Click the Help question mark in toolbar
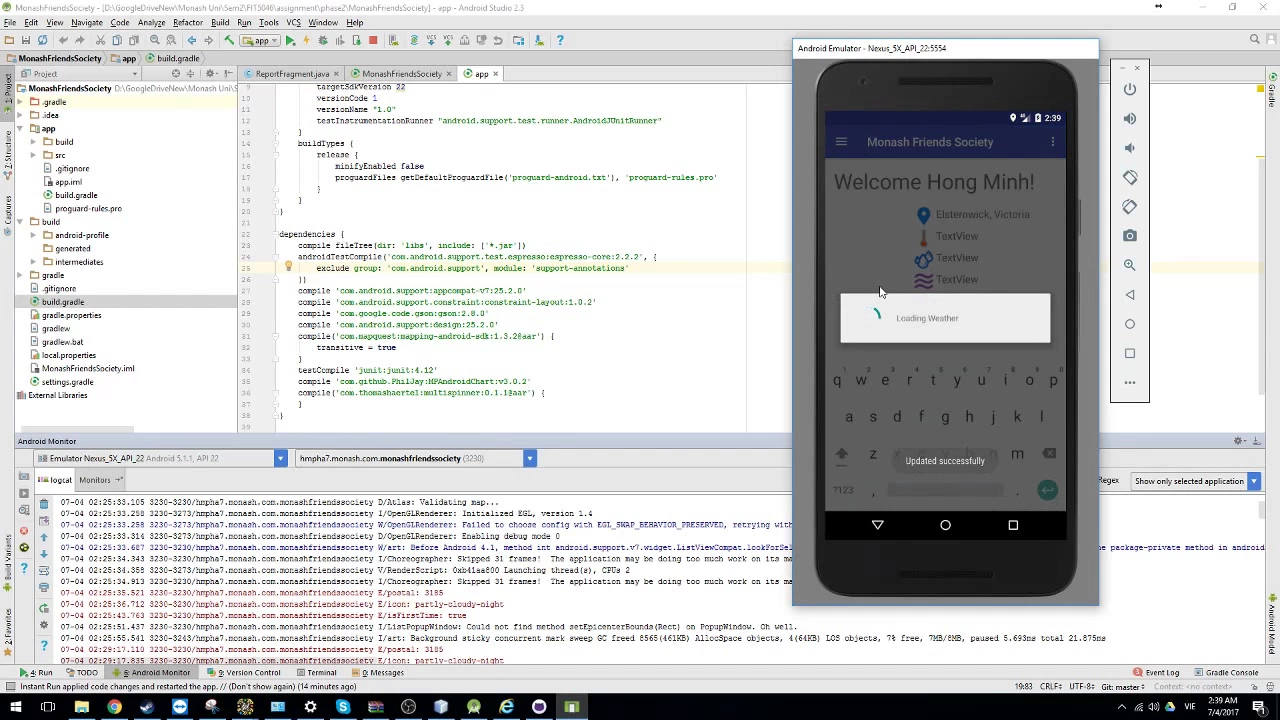1280x720 pixels. pos(560,40)
